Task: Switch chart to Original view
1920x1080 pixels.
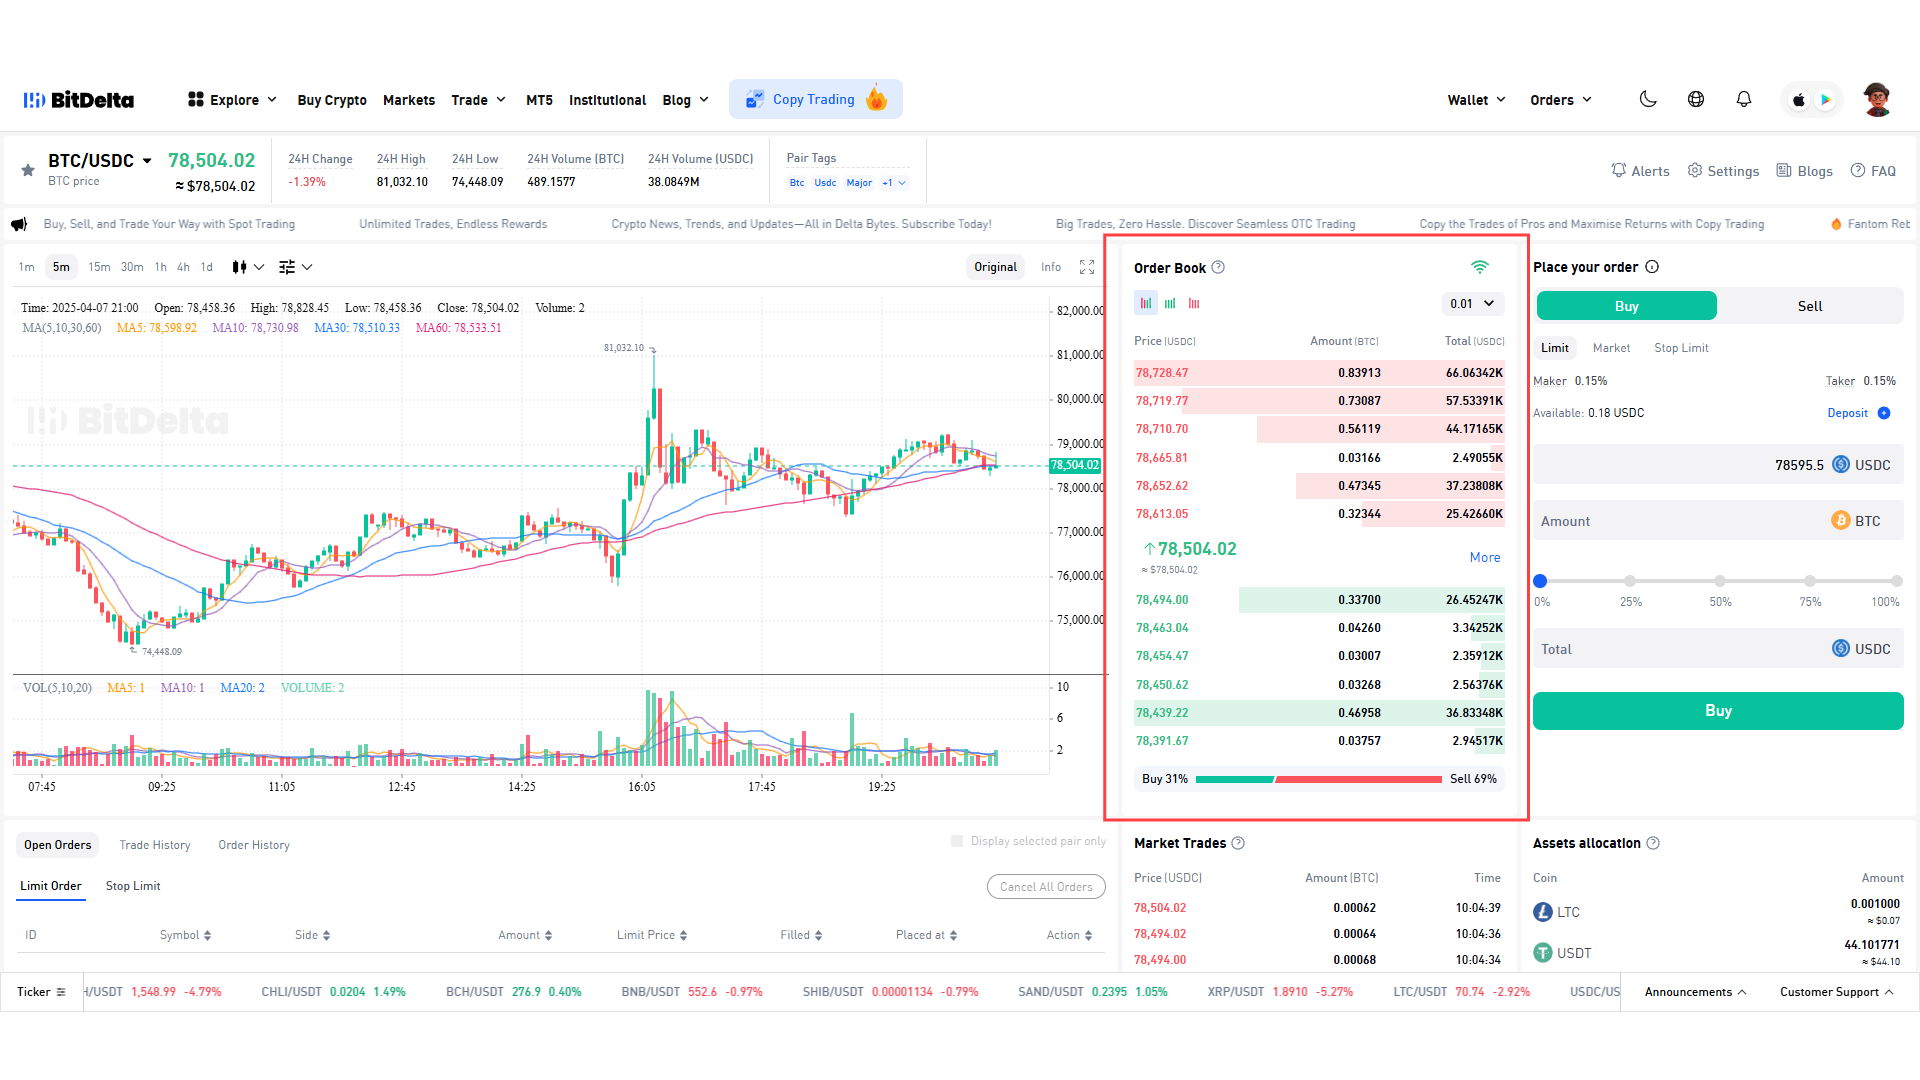Action: 995,267
